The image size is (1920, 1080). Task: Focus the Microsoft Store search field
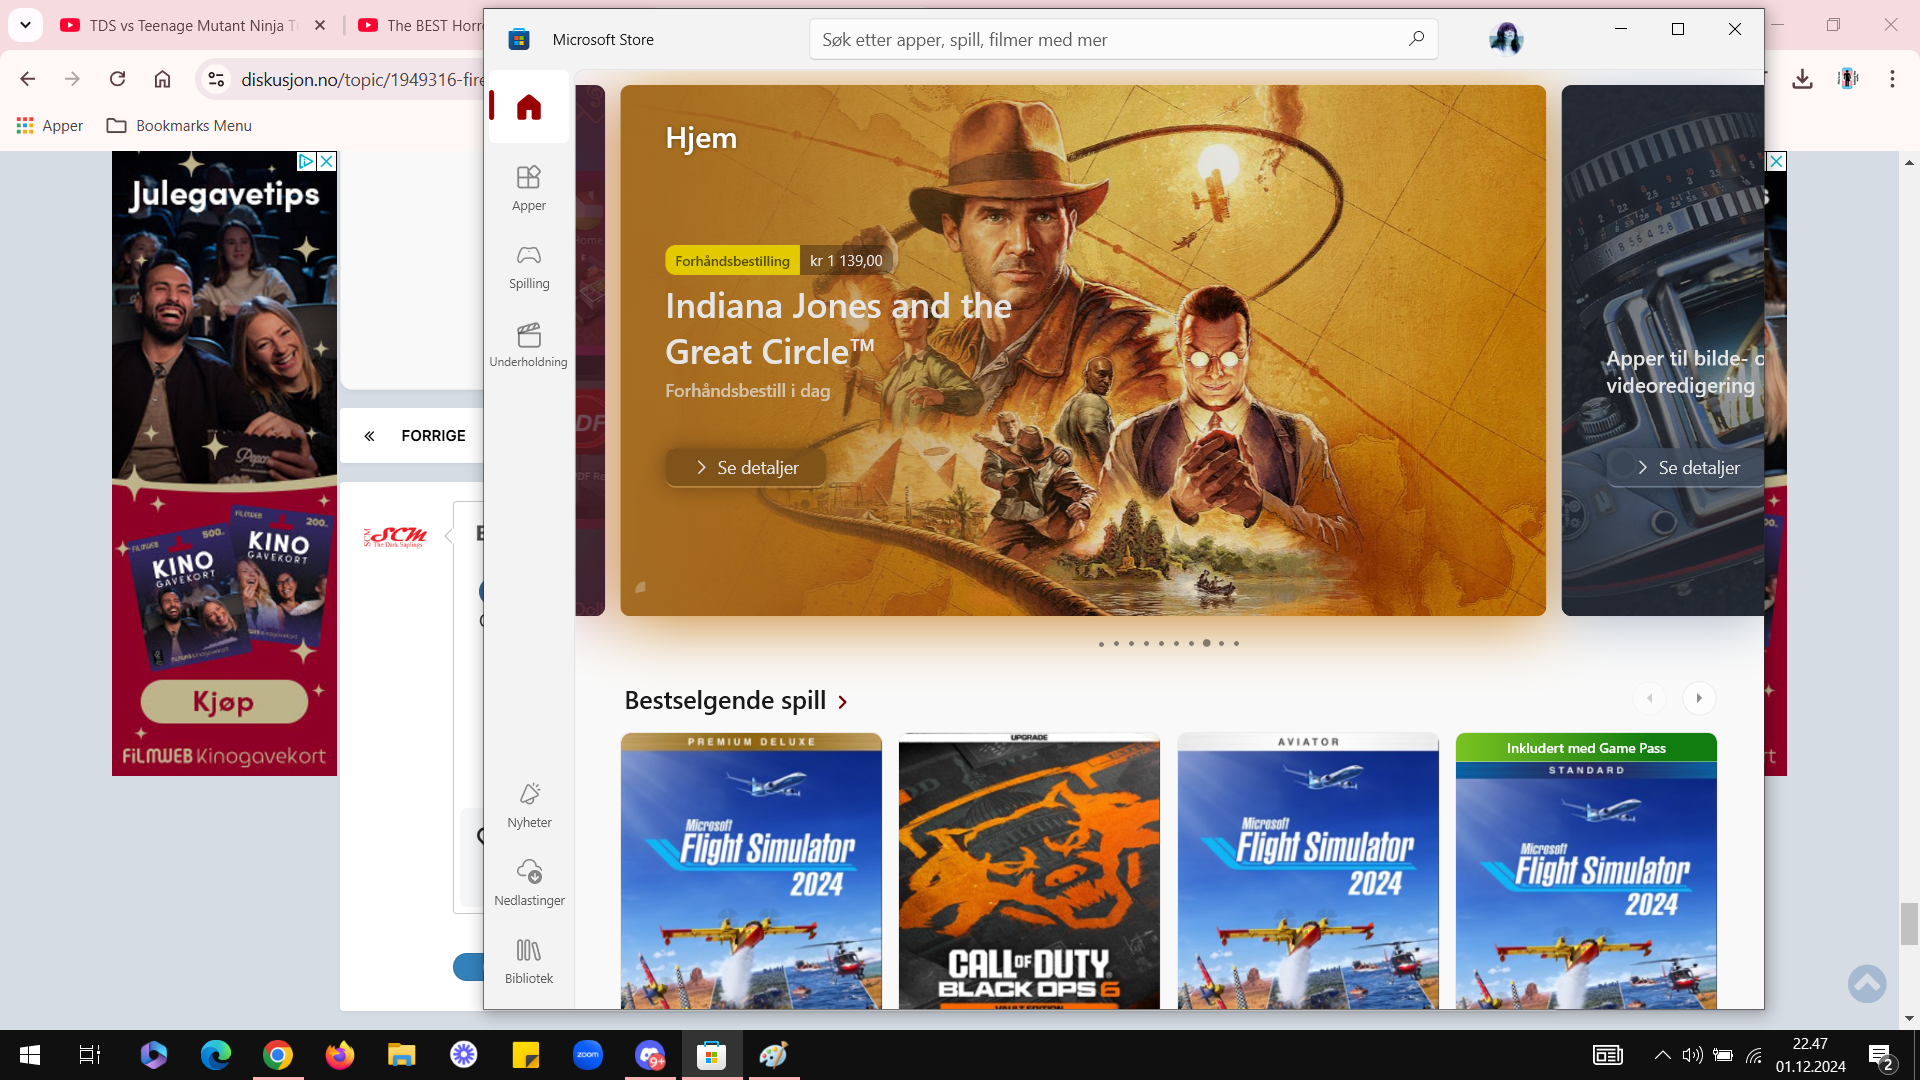1108,39
